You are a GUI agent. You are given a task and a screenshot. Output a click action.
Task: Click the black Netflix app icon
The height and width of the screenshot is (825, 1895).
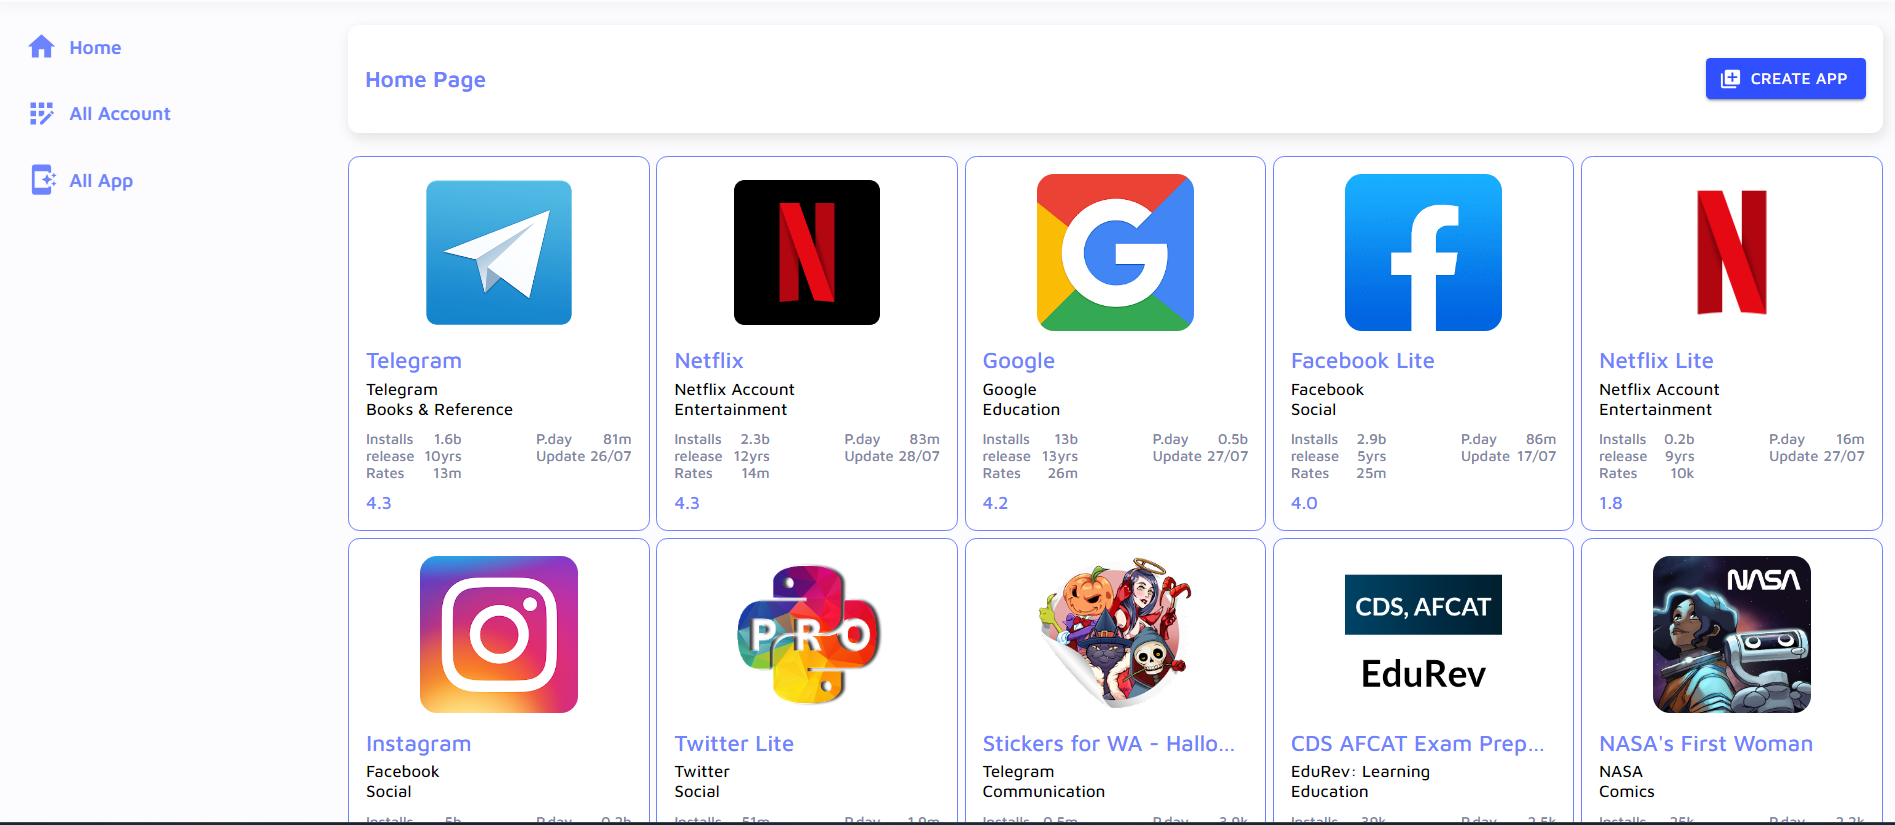pos(806,252)
